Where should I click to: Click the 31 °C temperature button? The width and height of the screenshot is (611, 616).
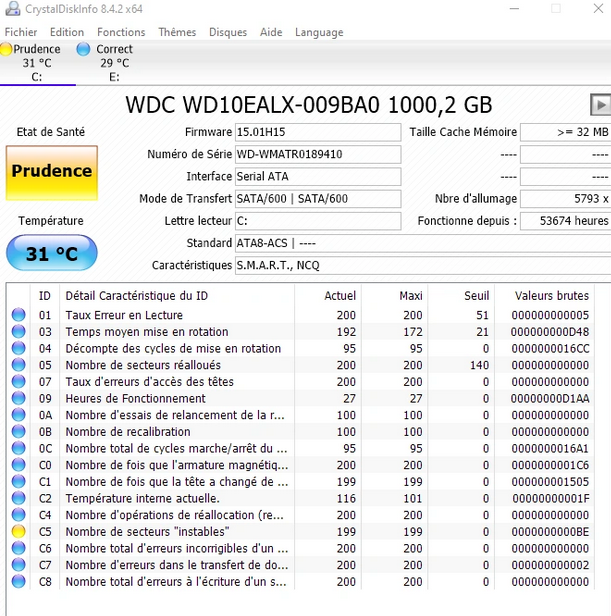pos(52,253)
